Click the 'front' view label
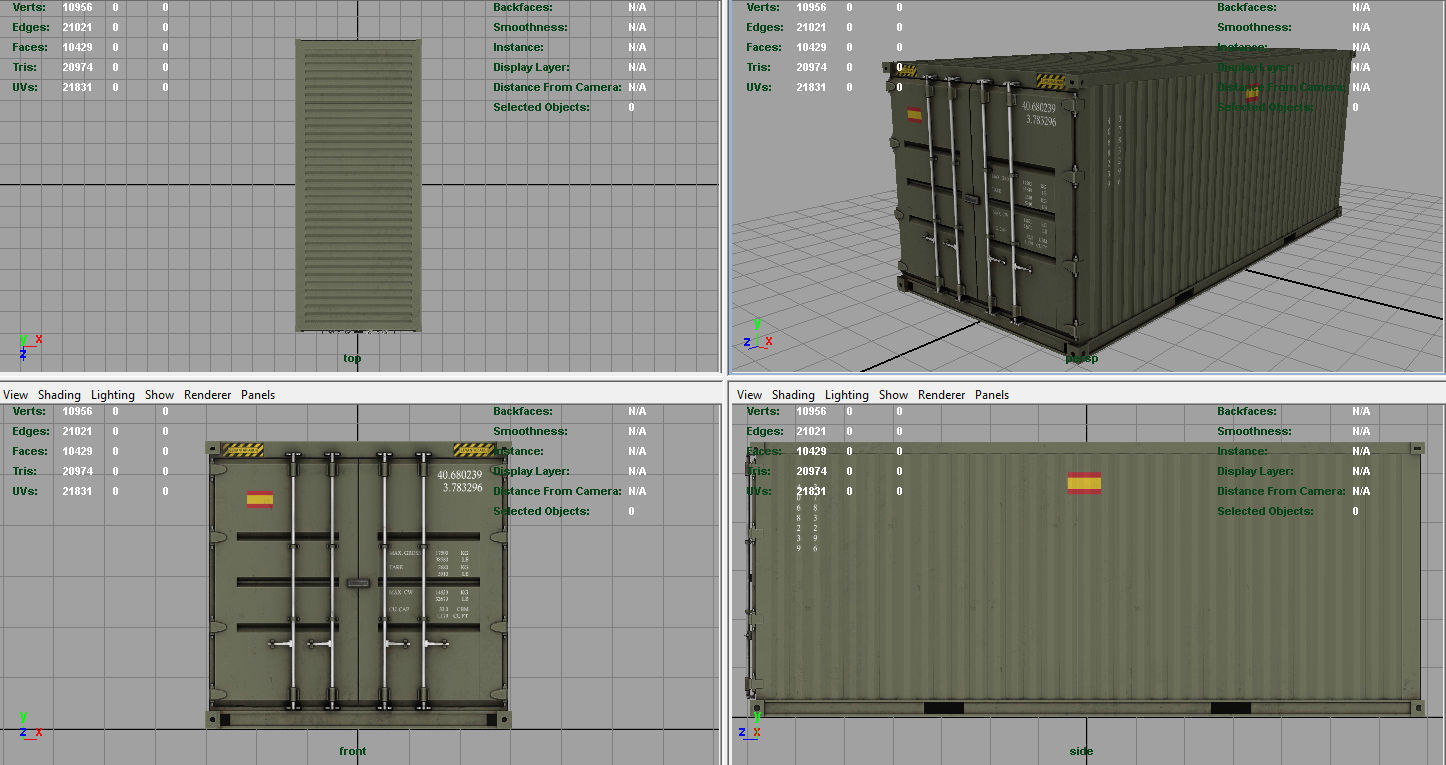Viewport: 1446px width, 765px height. click(x=353, y=751)
